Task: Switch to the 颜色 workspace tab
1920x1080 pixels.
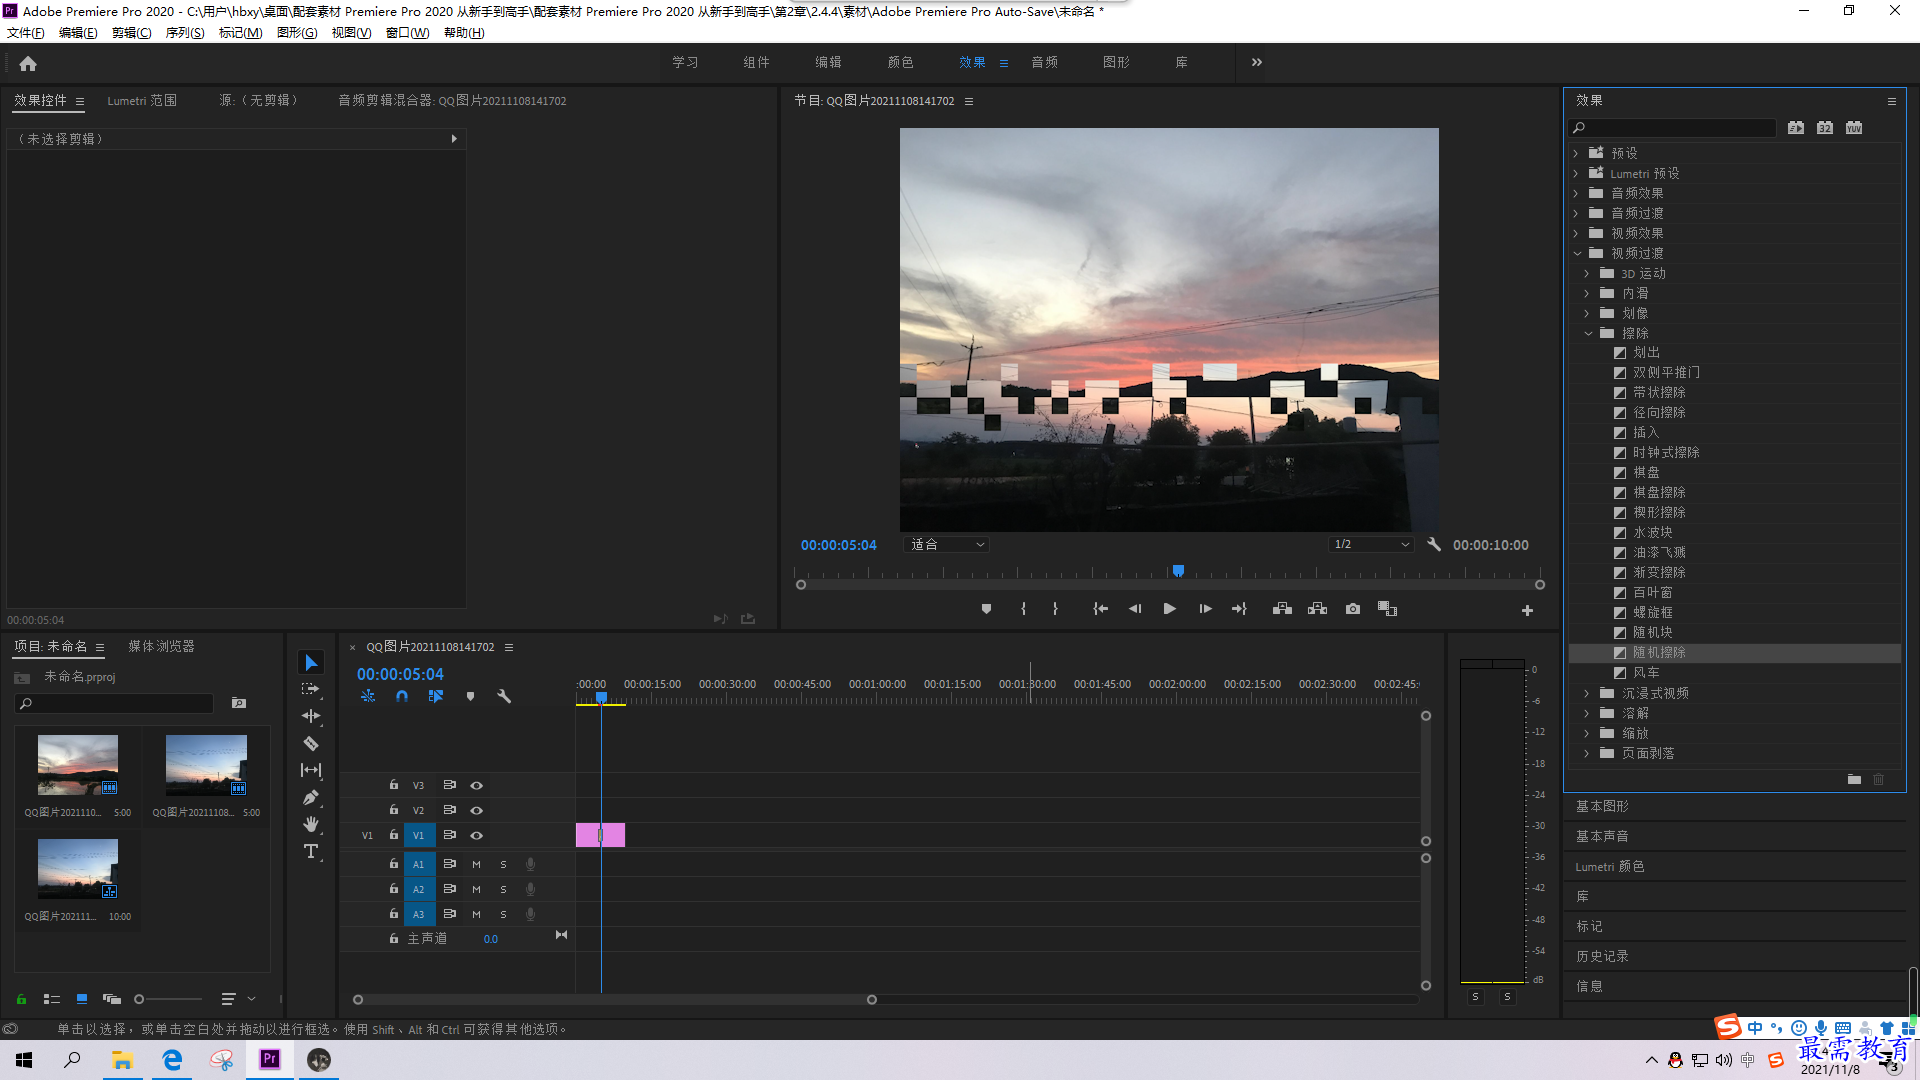Action: point(900,62)
